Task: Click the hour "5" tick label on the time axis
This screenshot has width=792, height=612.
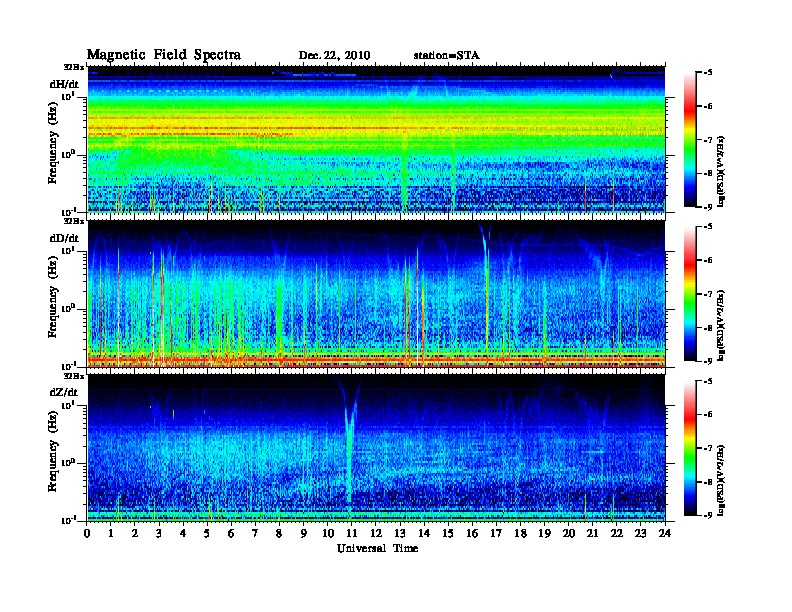Action: tap(207, 533)
